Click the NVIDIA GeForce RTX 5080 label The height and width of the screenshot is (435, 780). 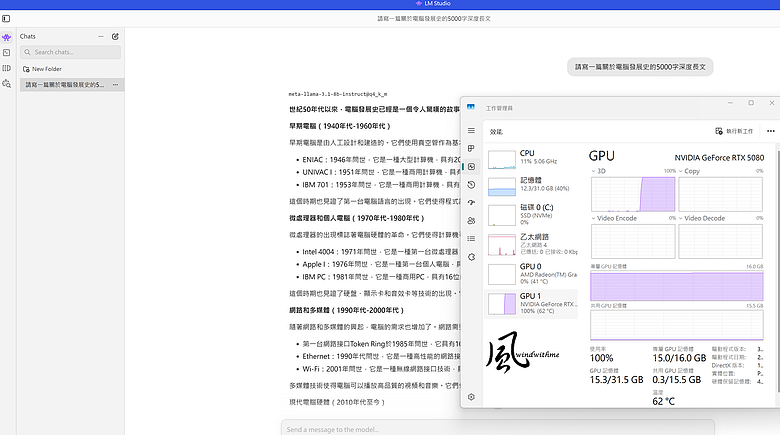tap(719, 158)
